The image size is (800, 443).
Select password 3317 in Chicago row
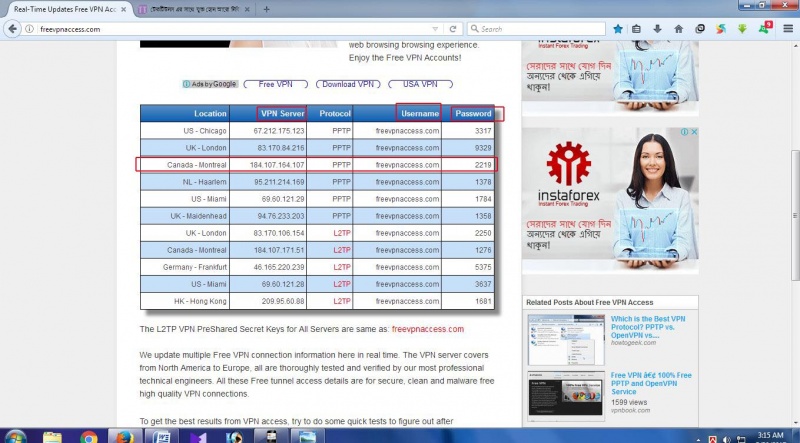point(483,131)
